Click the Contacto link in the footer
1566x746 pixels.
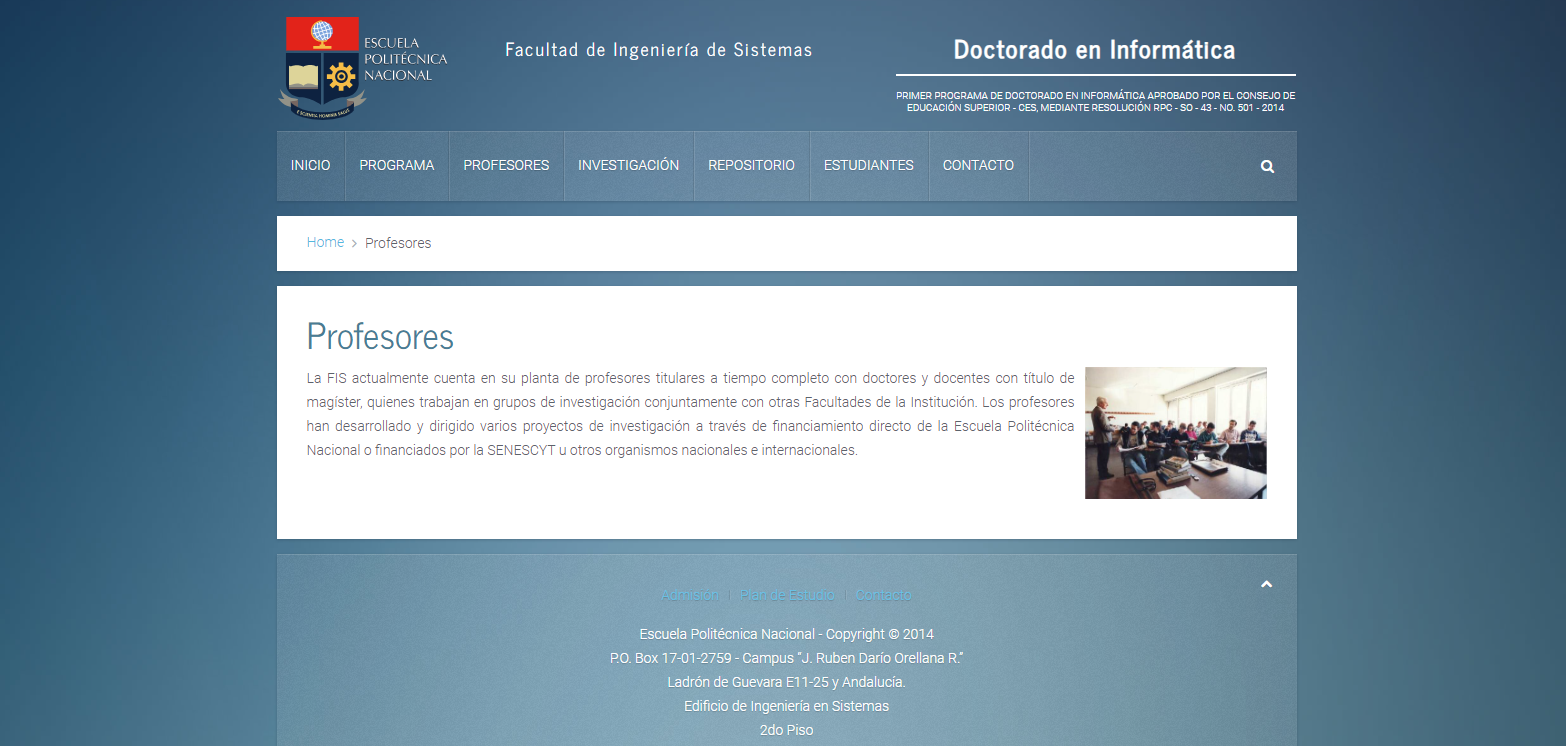(x=883, y=595)
